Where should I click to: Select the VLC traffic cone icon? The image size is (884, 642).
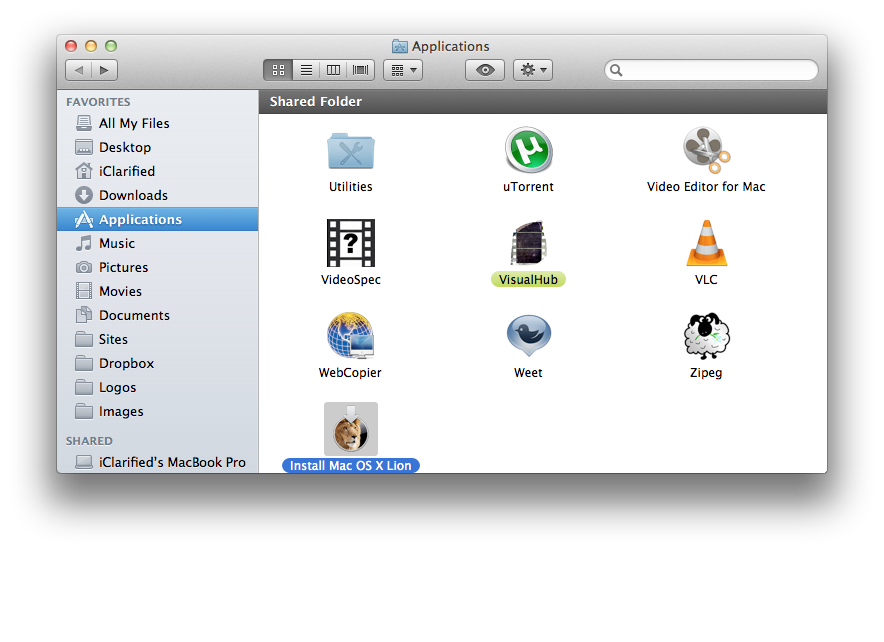706,243
